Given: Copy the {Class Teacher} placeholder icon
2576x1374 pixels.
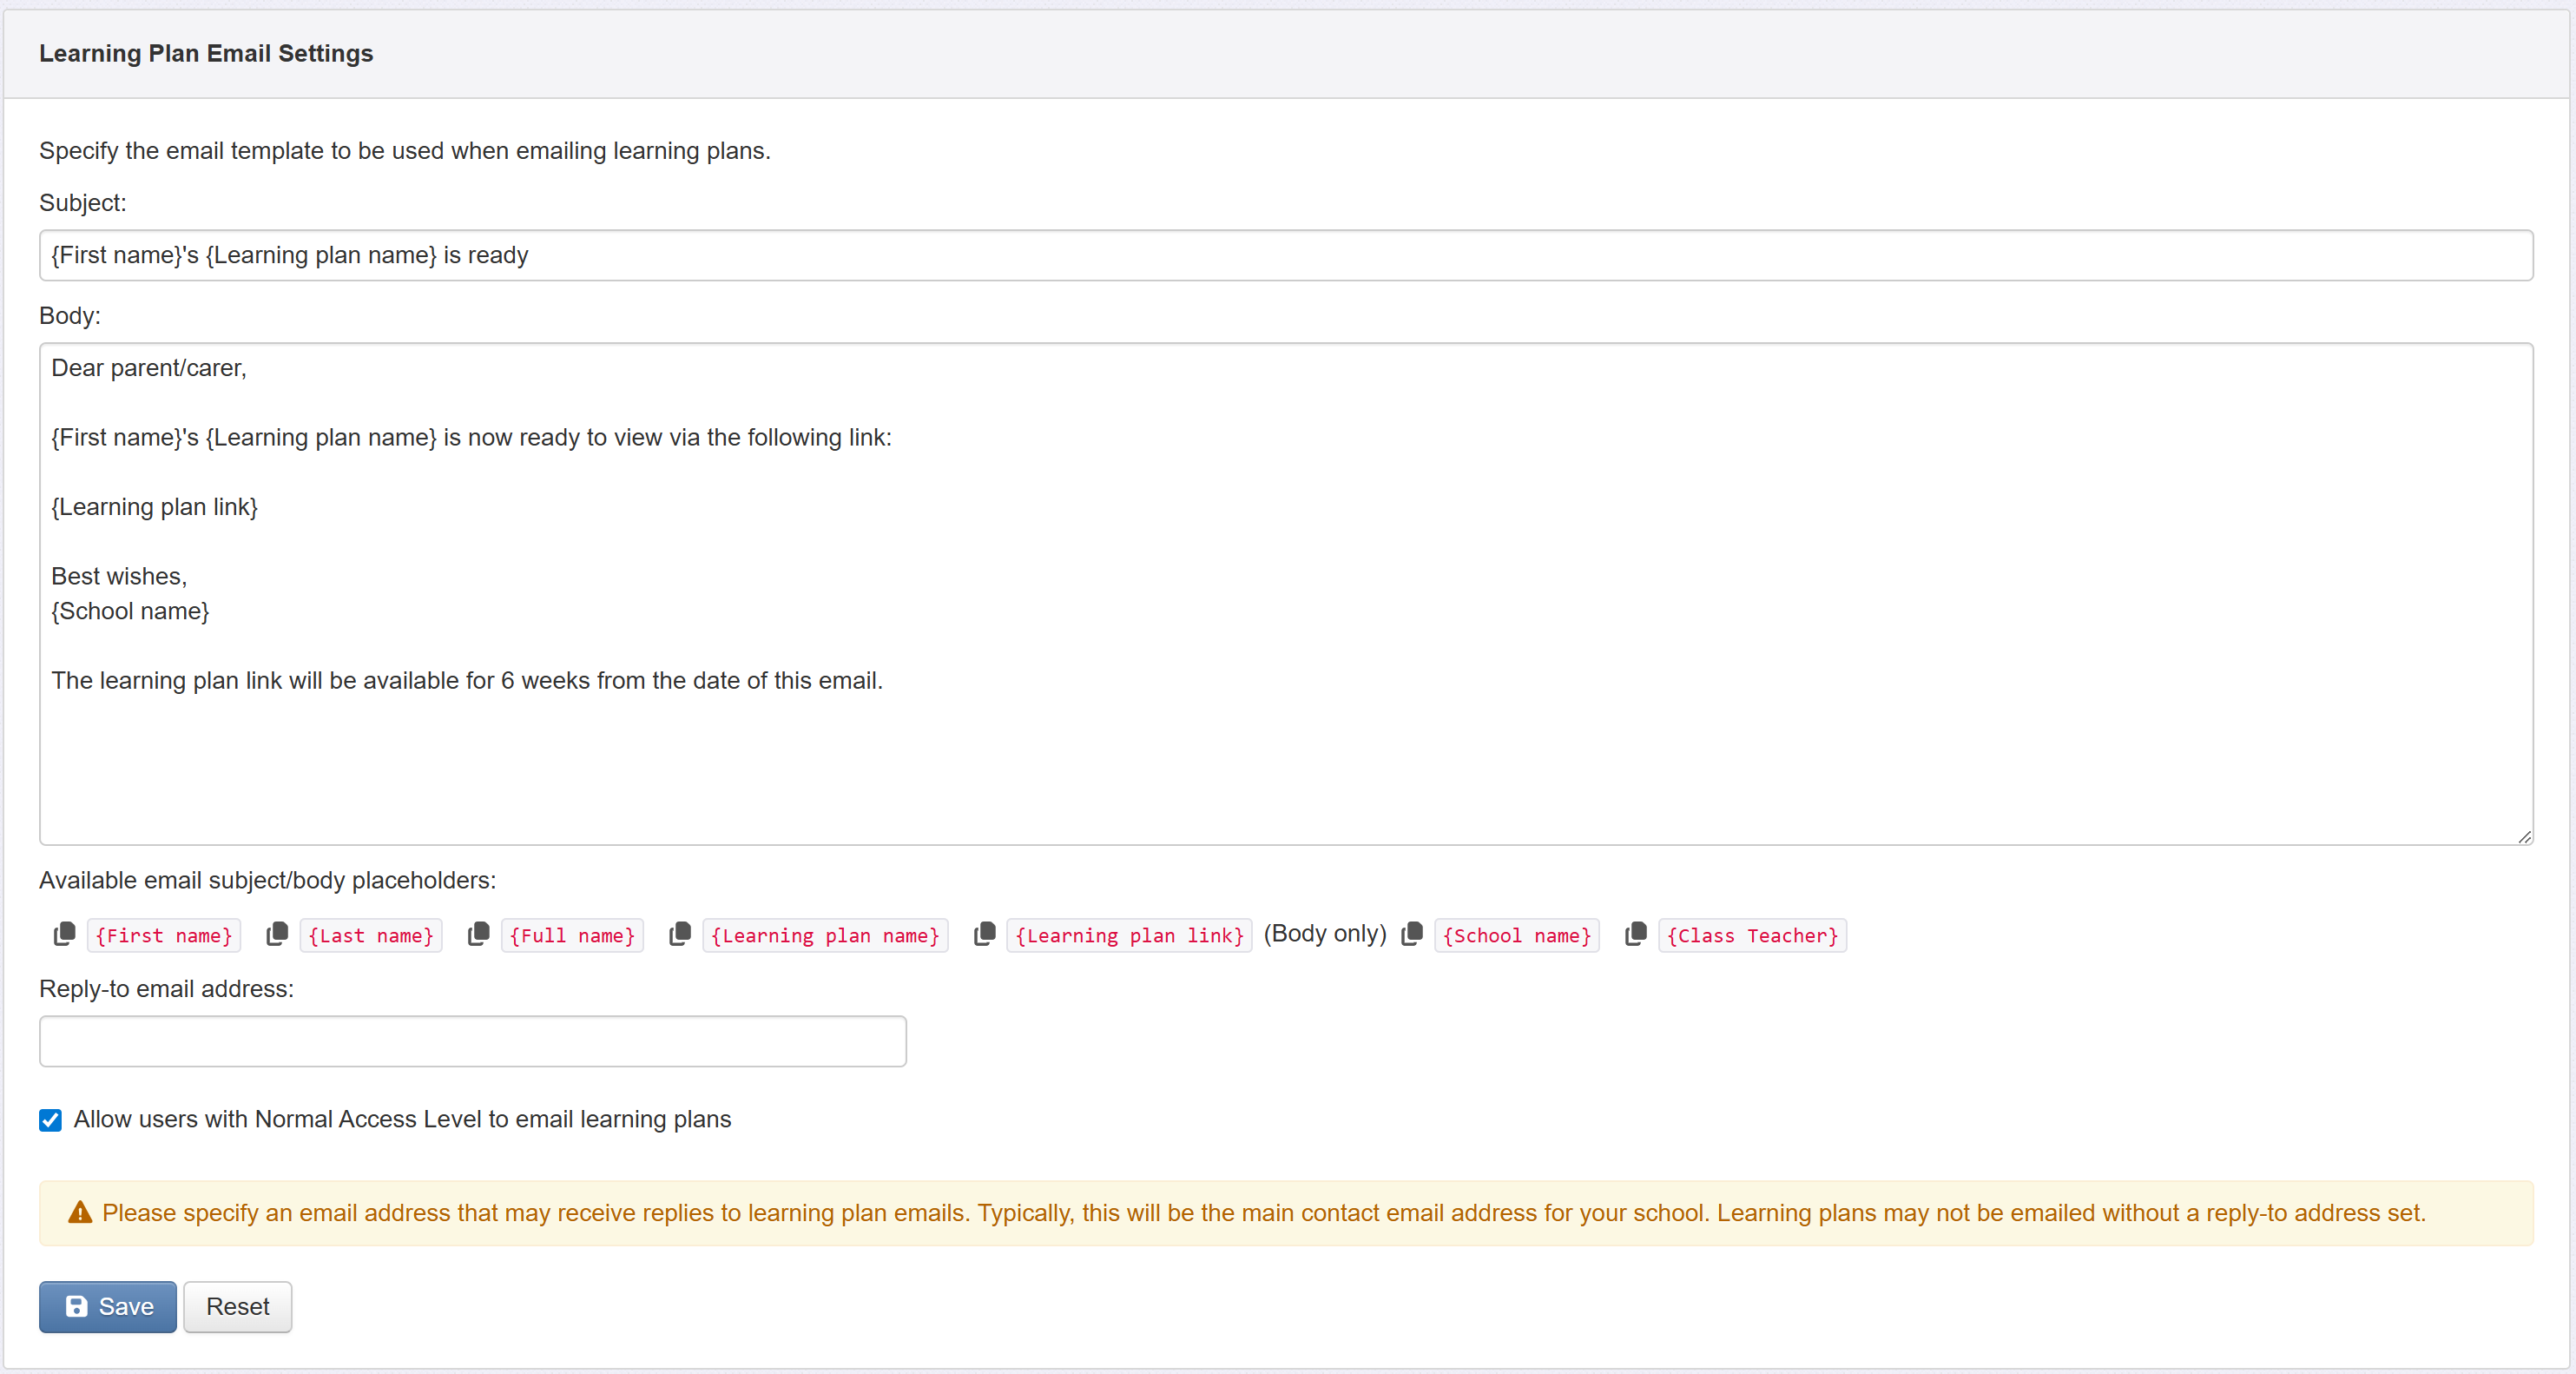Looking at the screenshot, I should [1636, 934].
